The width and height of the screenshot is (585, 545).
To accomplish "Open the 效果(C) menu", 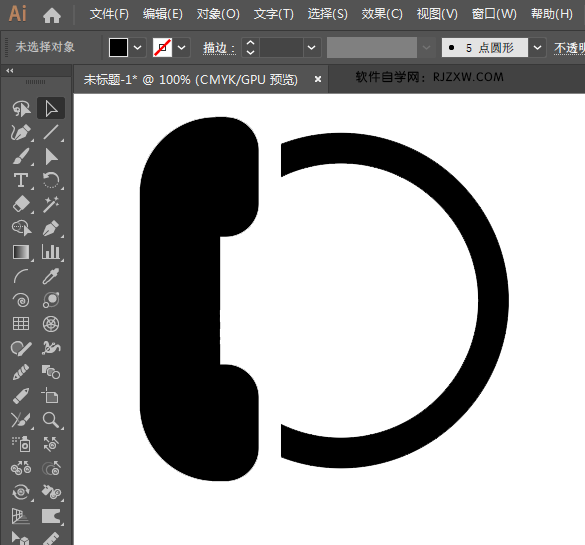I will 382,14.
